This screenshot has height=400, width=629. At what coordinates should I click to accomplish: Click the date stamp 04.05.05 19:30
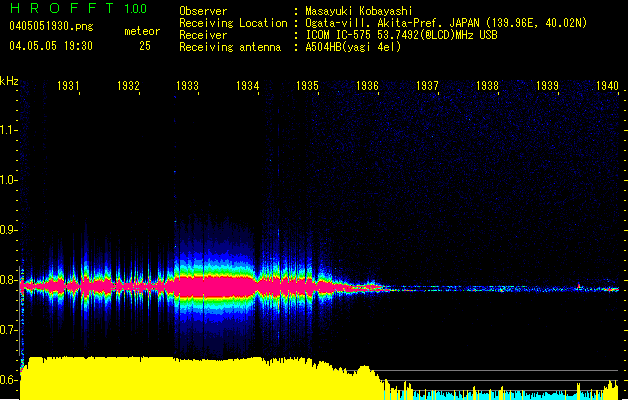[51, 46]
